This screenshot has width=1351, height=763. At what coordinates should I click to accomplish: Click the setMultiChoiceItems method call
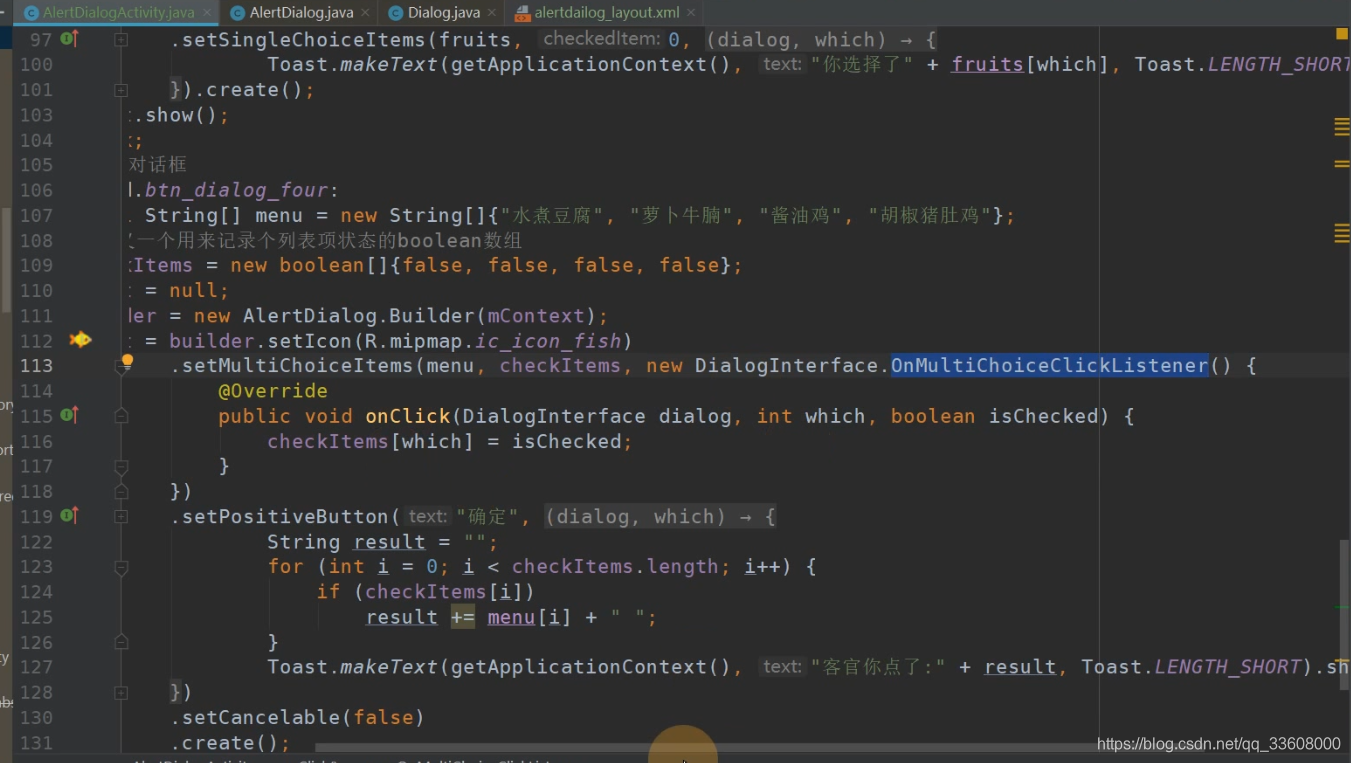pos(298,366)
